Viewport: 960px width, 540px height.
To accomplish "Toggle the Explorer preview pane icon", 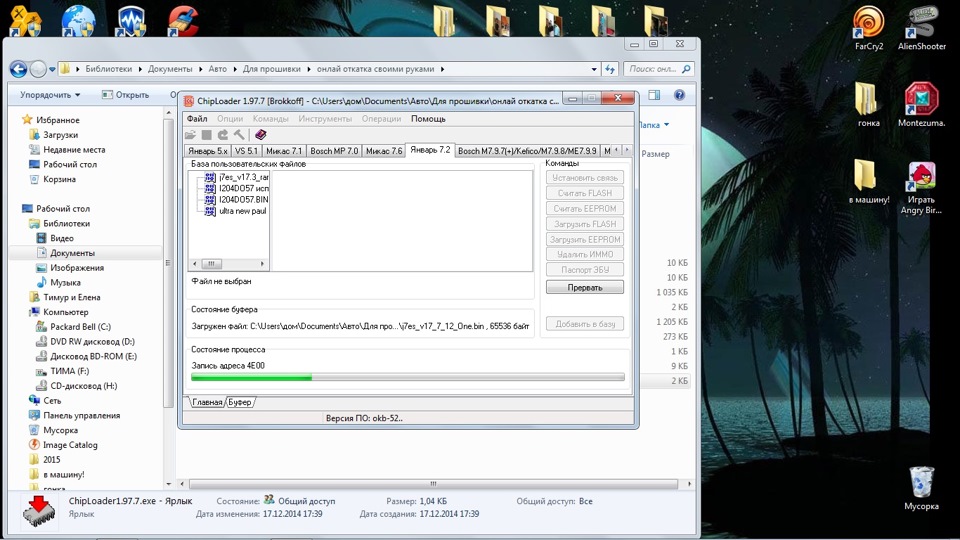I will pos(654,95).
